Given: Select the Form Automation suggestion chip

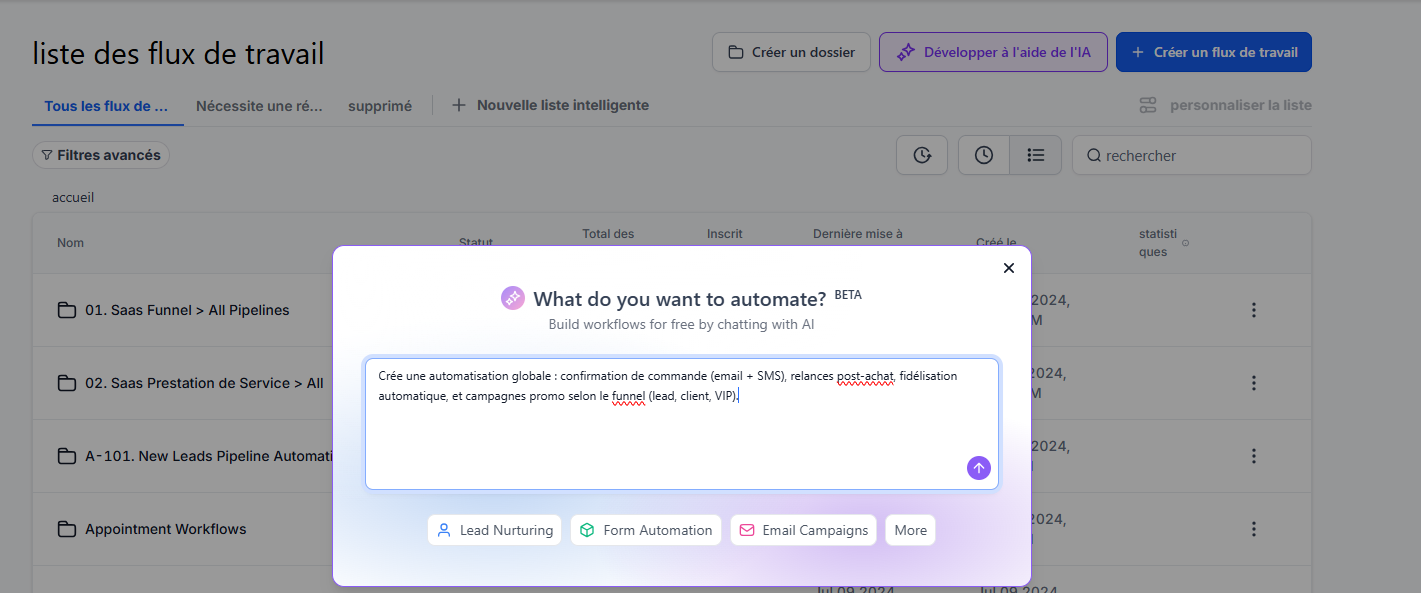Looking at the screenshot, I should [x=646, y=530].
